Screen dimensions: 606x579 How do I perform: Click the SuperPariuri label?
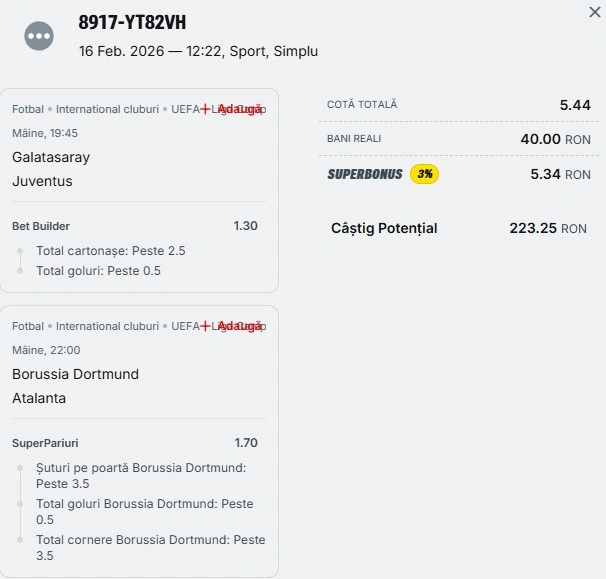(x=45, y=442)
